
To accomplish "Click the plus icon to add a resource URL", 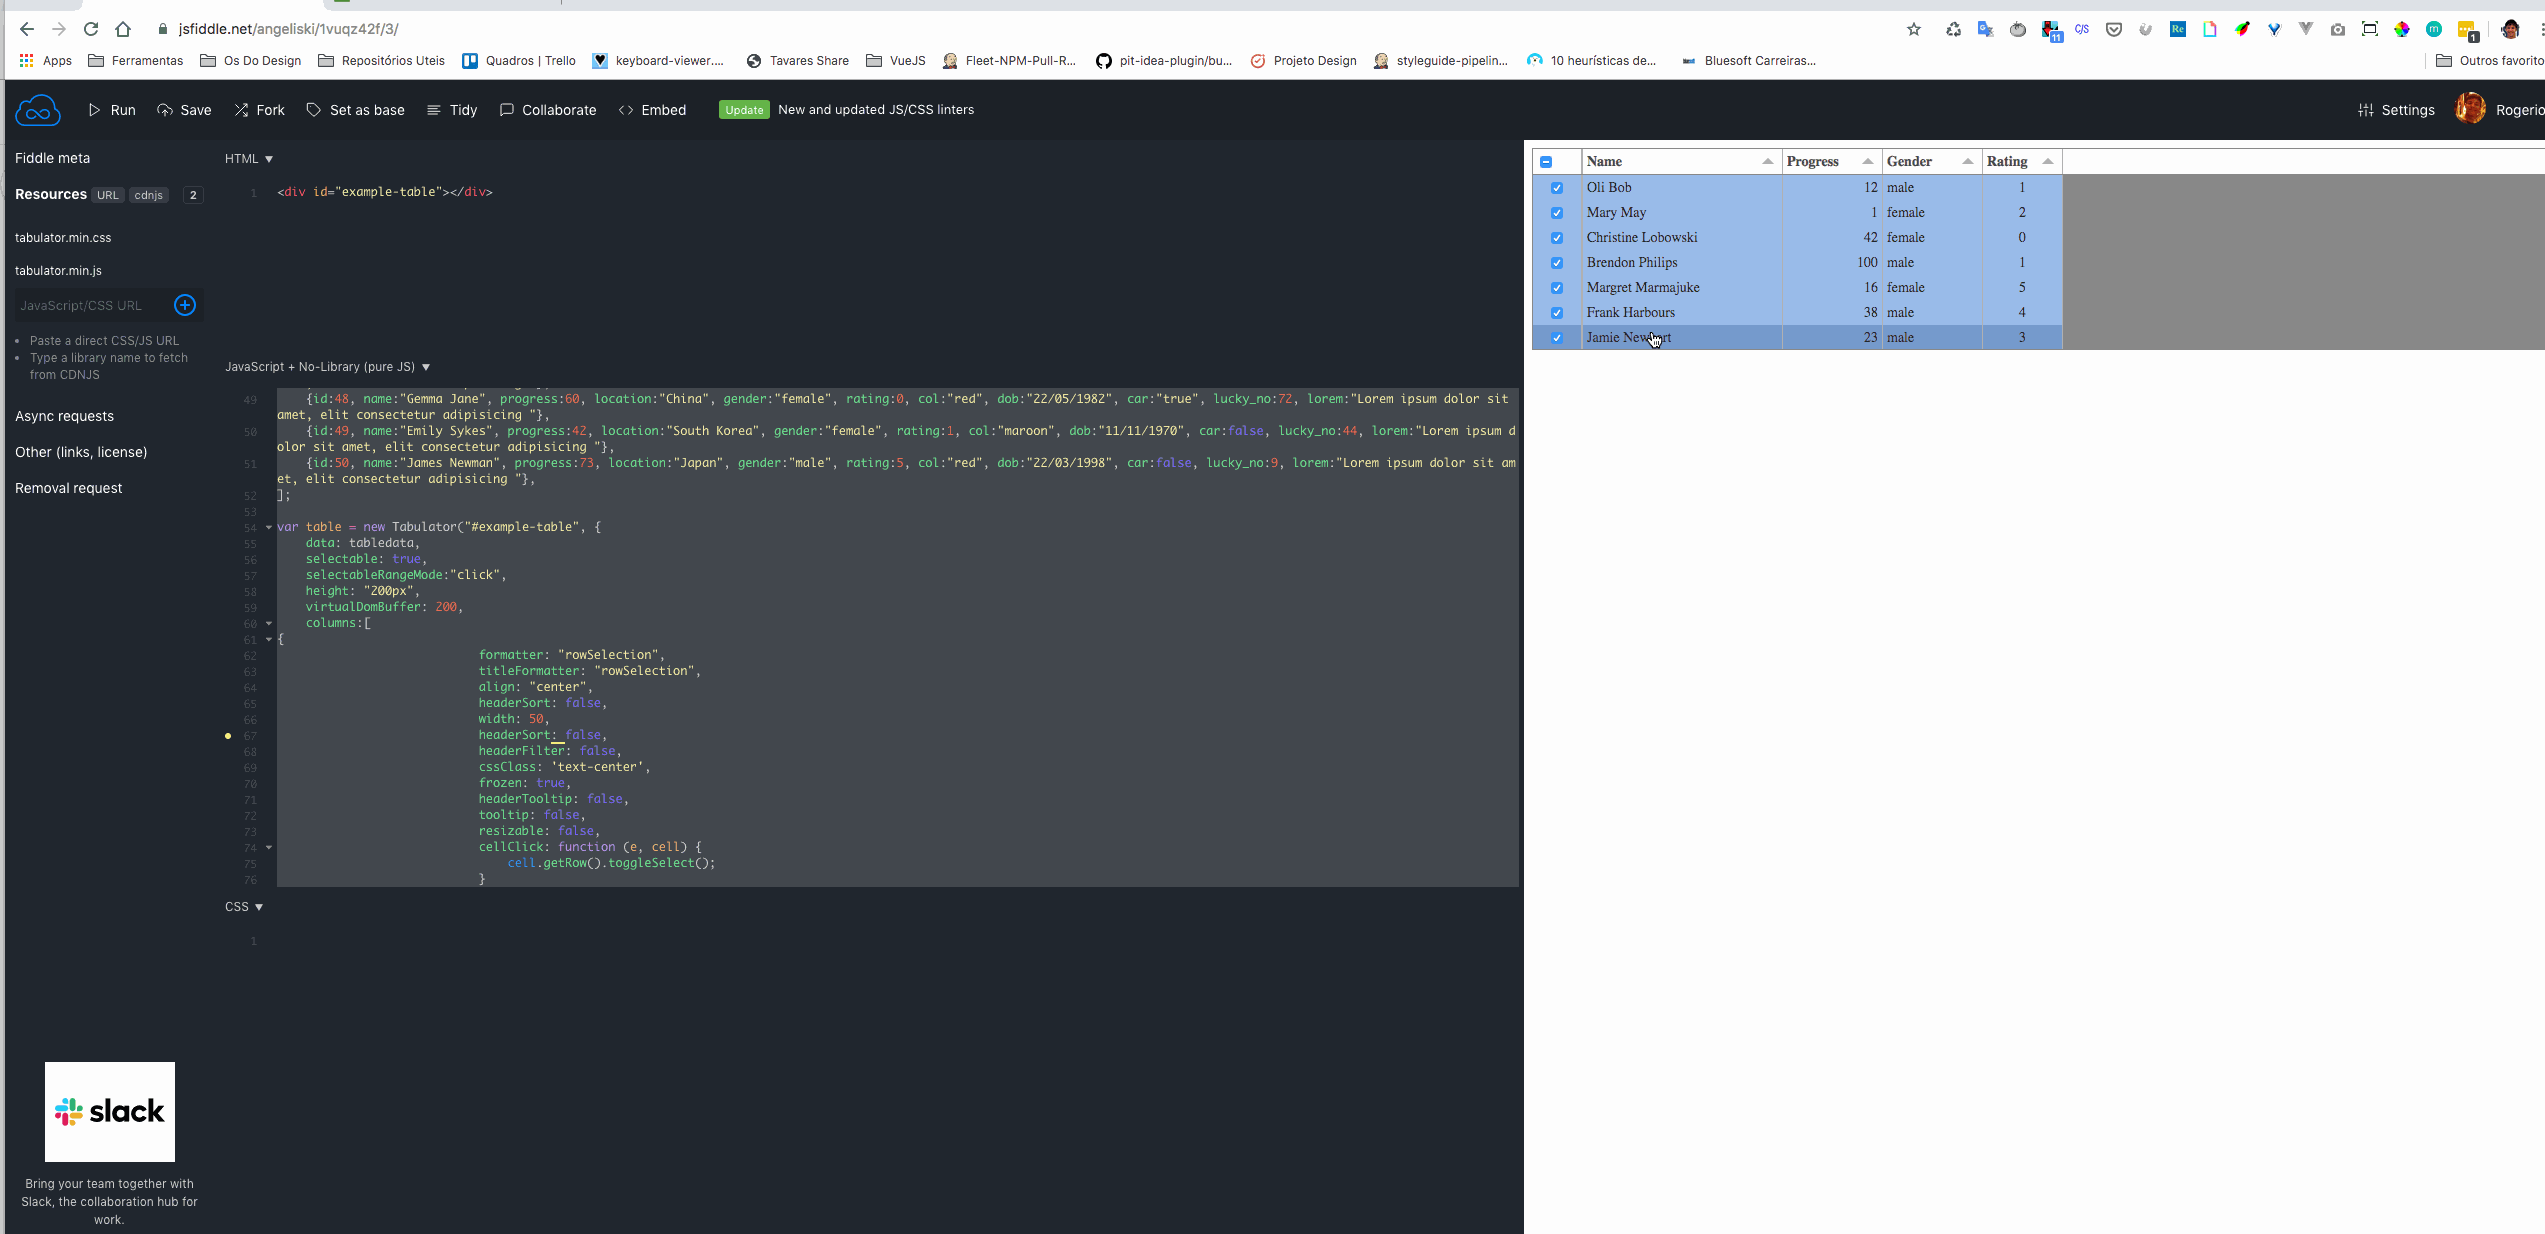I will (x=184, y=305).
